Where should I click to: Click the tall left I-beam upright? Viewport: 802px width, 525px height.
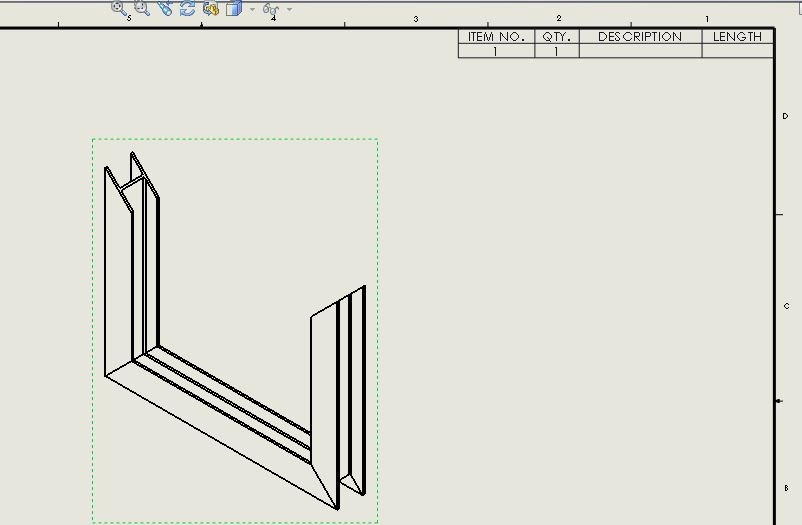click(119, 276)
